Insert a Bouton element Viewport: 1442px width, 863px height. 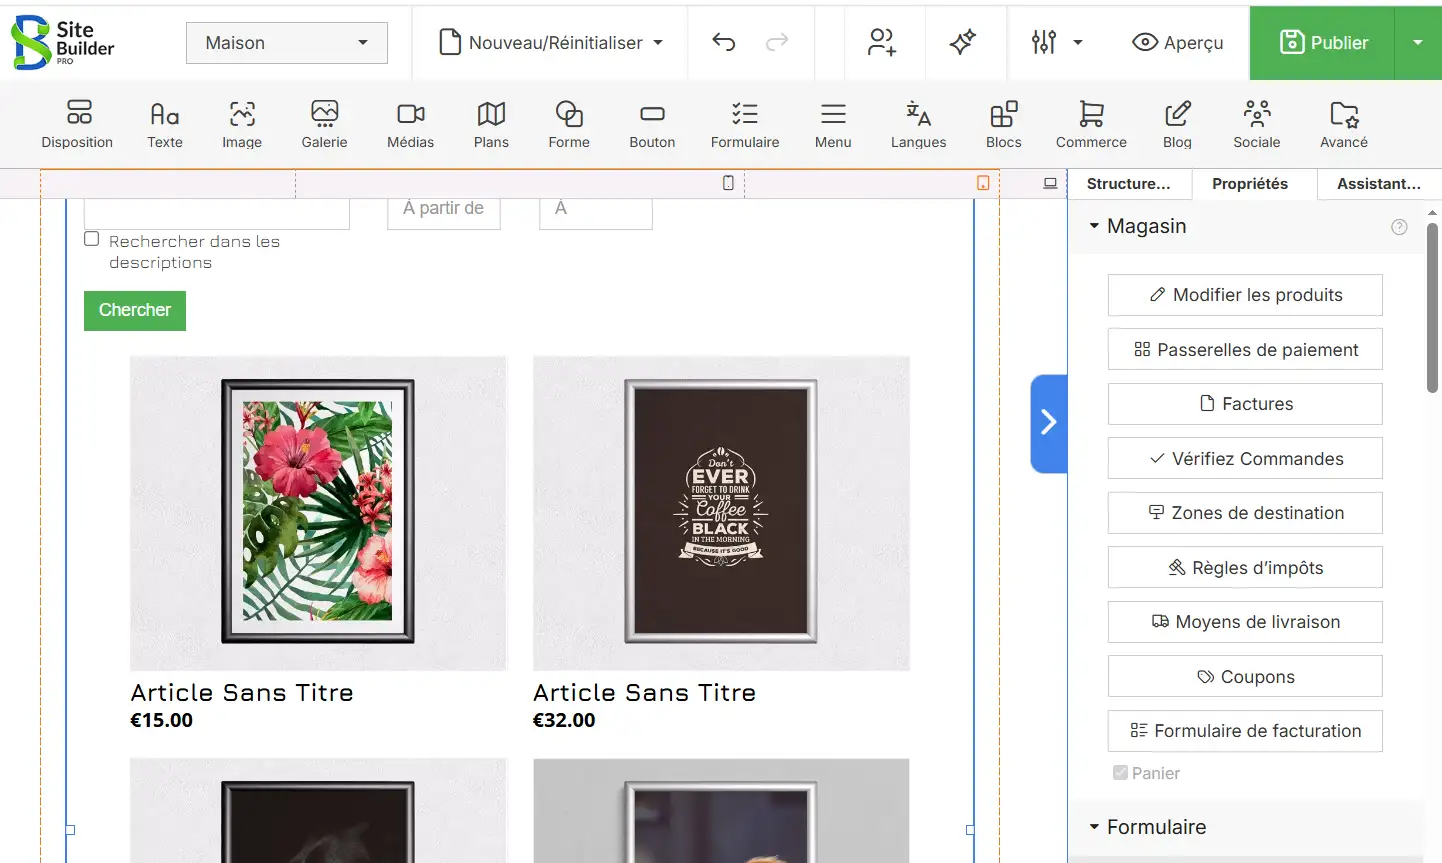[x=652, y=125]
